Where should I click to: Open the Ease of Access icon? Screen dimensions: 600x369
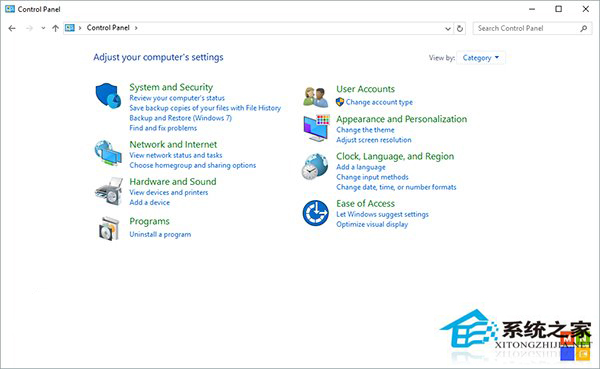click(316, 213)
